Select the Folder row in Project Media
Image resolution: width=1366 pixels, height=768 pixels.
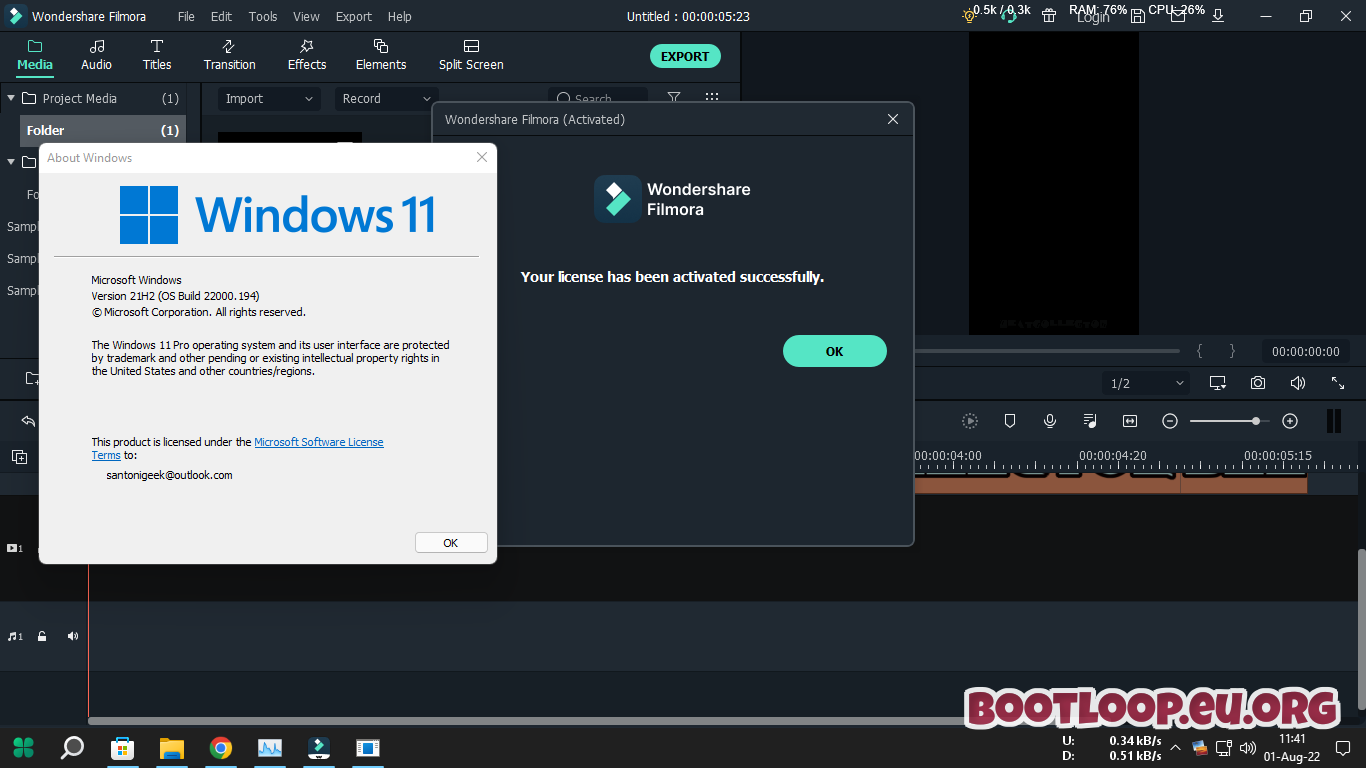coord(103,130)
